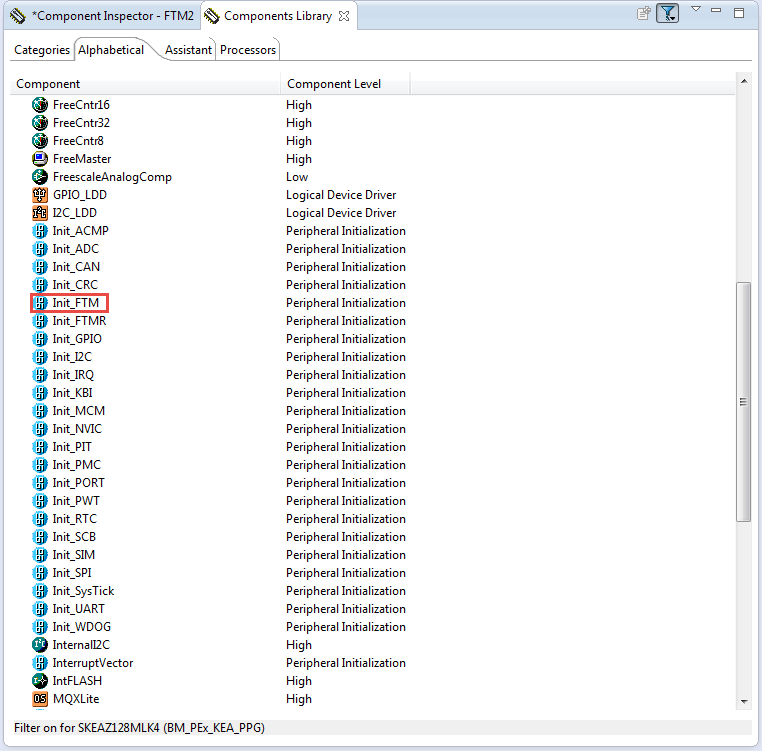
Task: Click the Init_SPI component icon
Action: 40,572
